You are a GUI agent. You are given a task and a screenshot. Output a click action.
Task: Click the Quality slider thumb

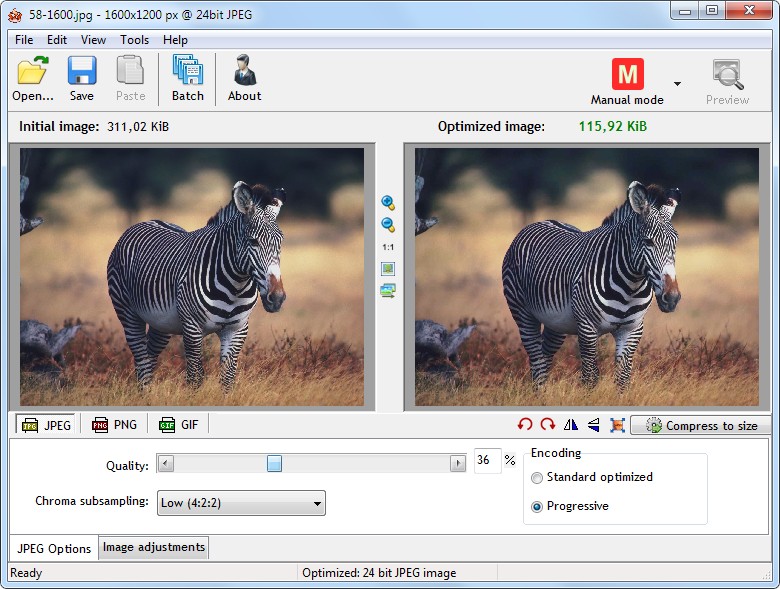274,463
